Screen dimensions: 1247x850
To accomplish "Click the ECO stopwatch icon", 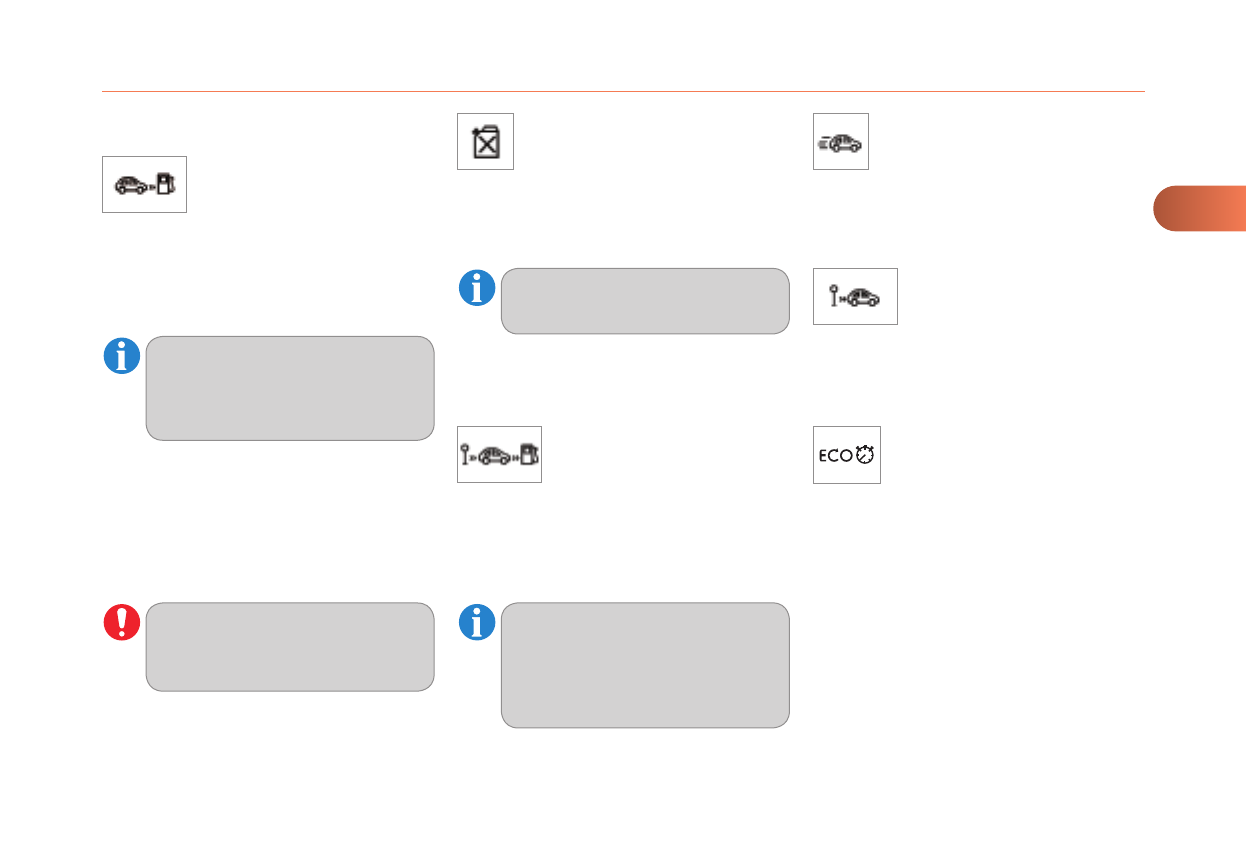I will click(846, 455).
